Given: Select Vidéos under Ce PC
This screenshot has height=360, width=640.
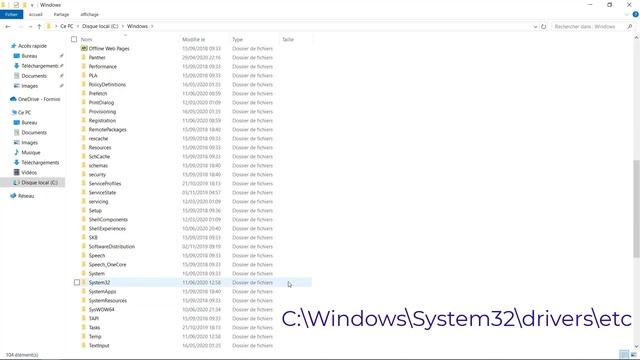Looking at the screenshot, I should click(29, 172).
